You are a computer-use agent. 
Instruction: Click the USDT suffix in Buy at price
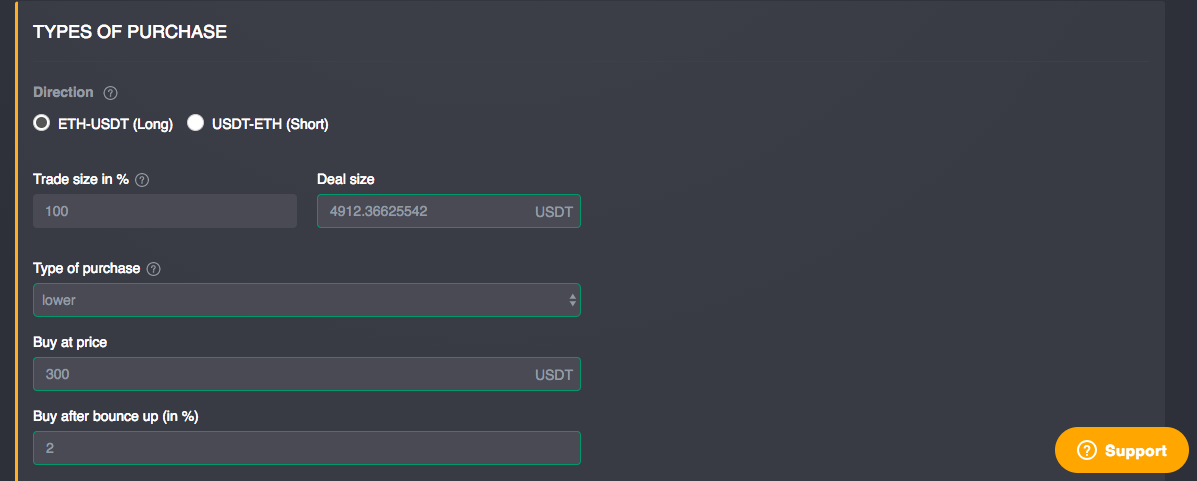(x=553, y=375)
